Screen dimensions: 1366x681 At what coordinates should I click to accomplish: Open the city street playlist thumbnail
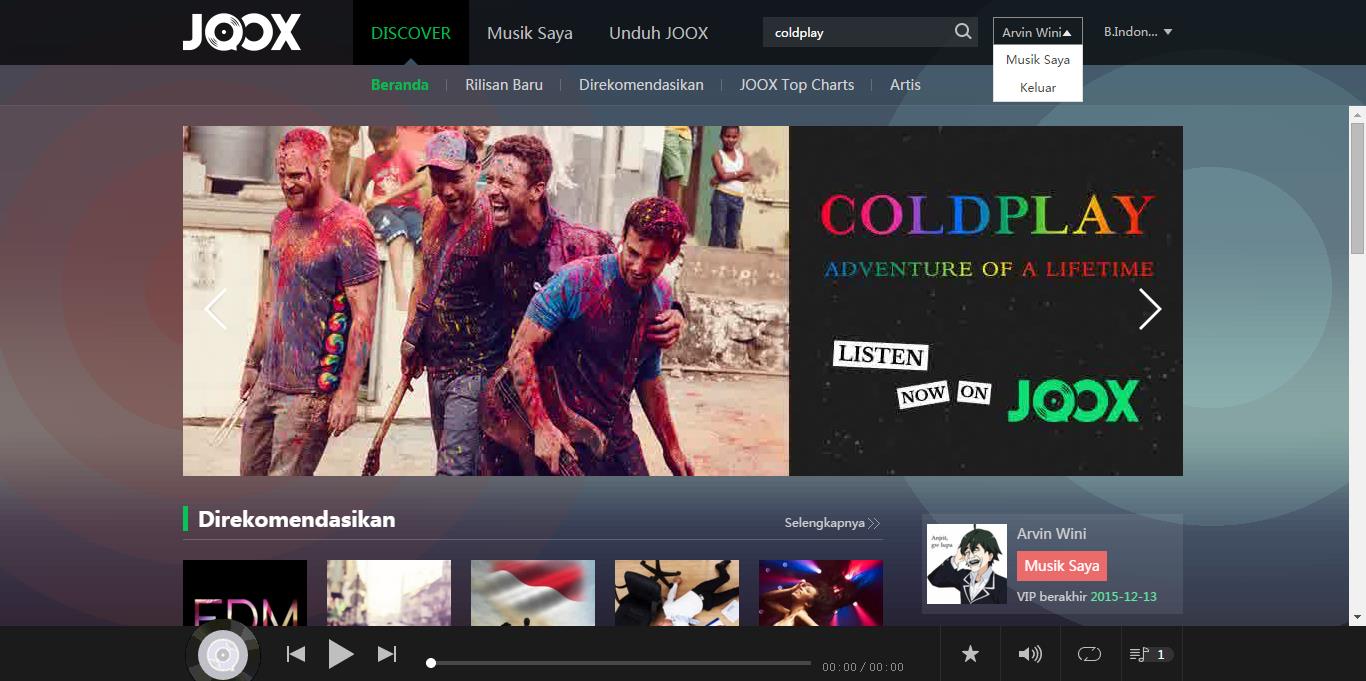(x=389, y=593)
